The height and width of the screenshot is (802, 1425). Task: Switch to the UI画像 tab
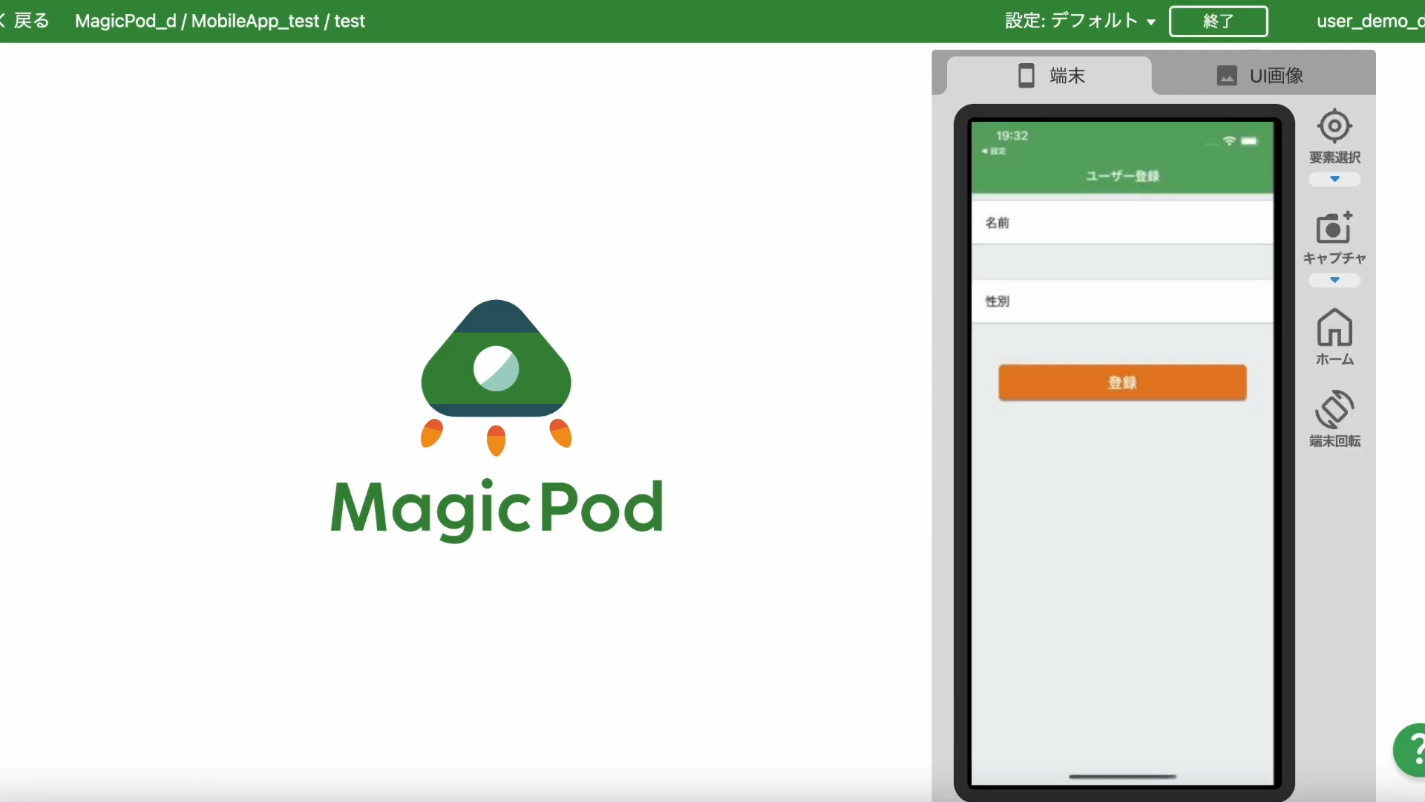[x=1262, y=75]
